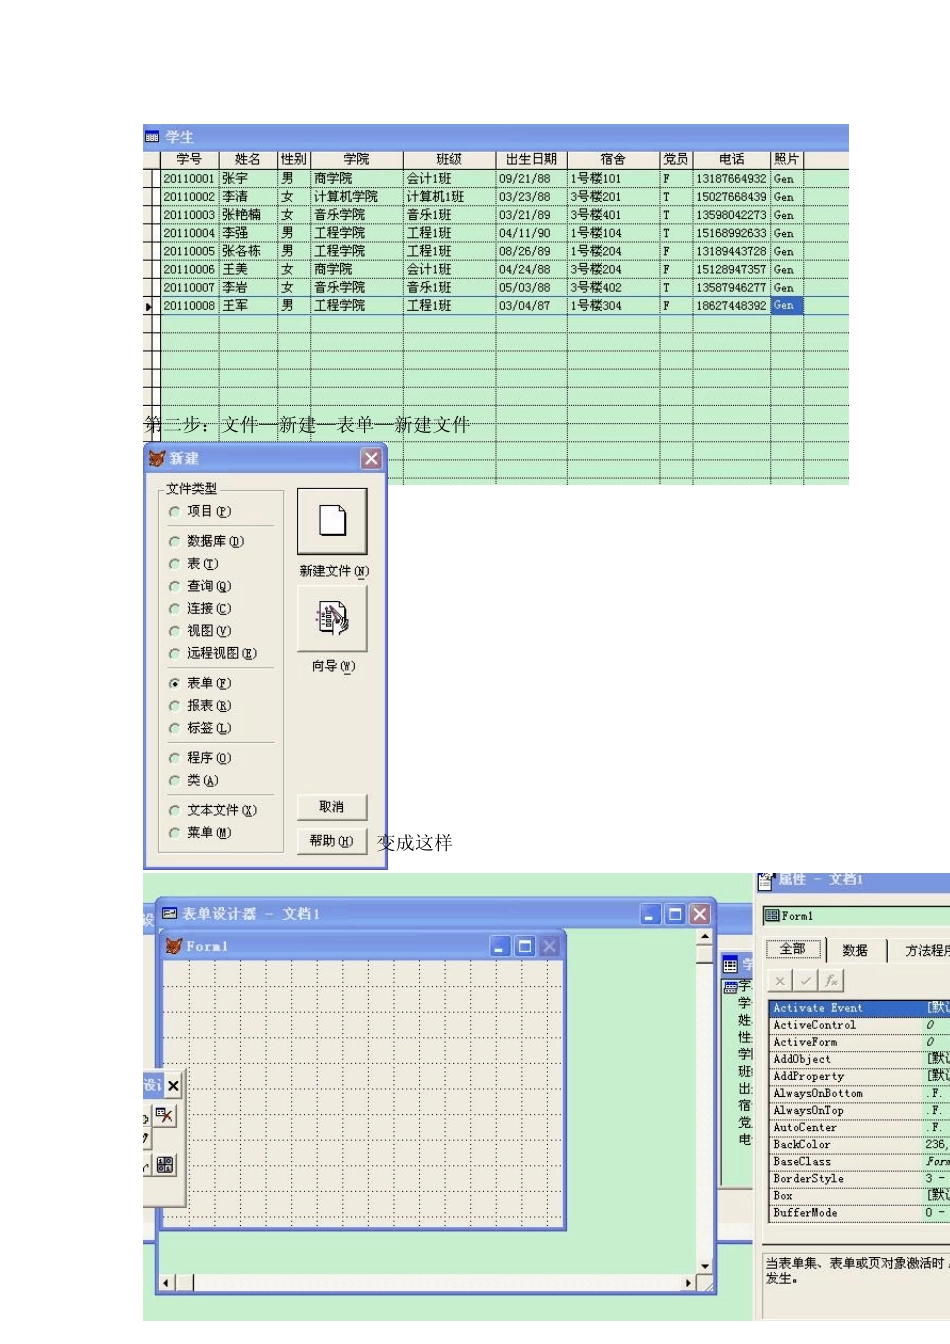Click the 表单设计器 scroll down arrow

point(705,1266)
